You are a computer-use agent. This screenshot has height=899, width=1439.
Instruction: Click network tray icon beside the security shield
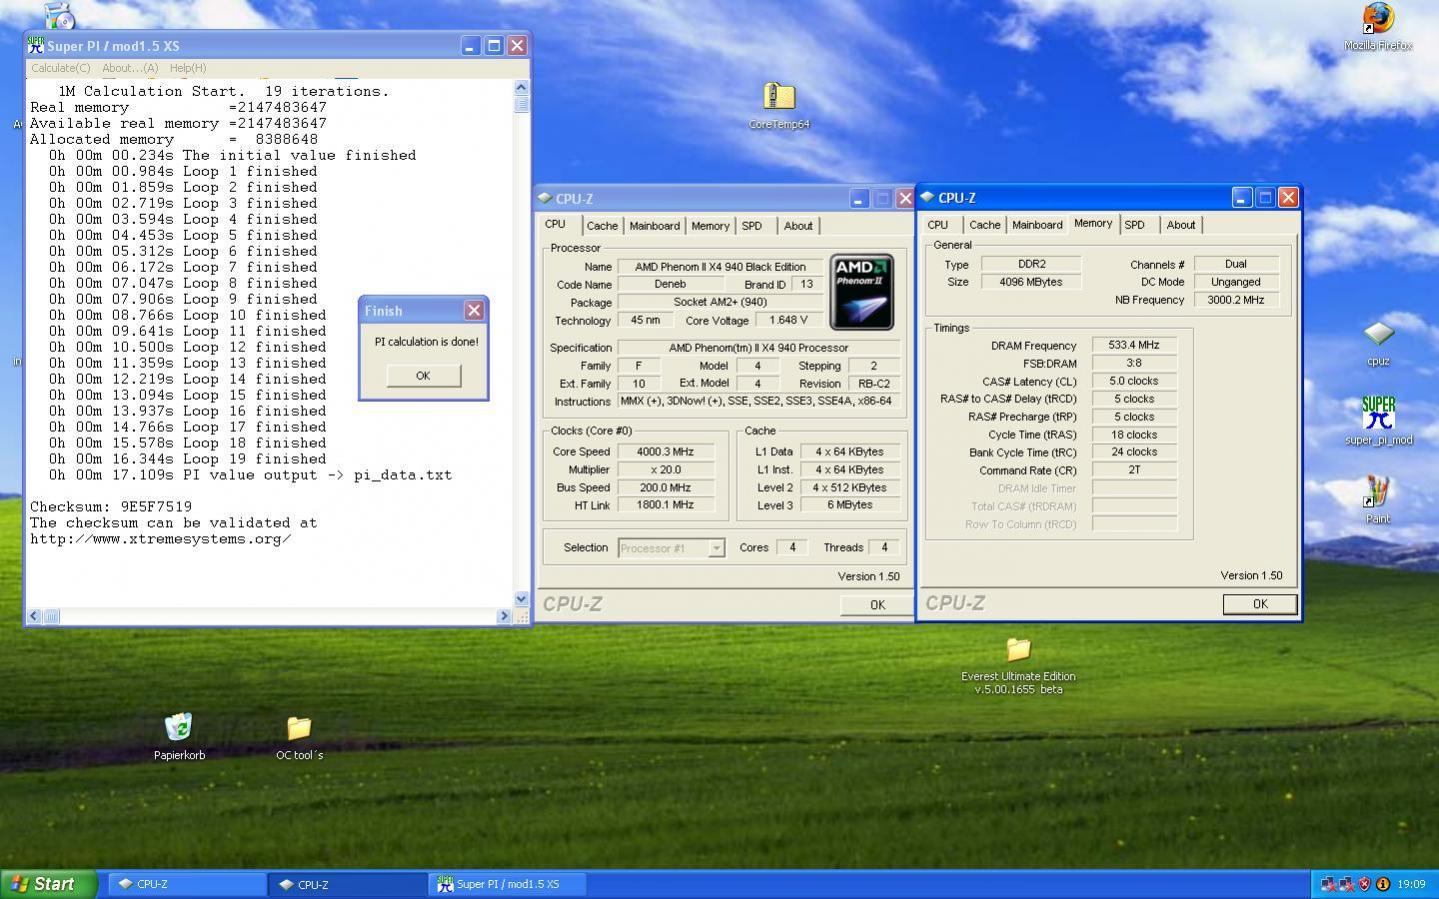1346,884
